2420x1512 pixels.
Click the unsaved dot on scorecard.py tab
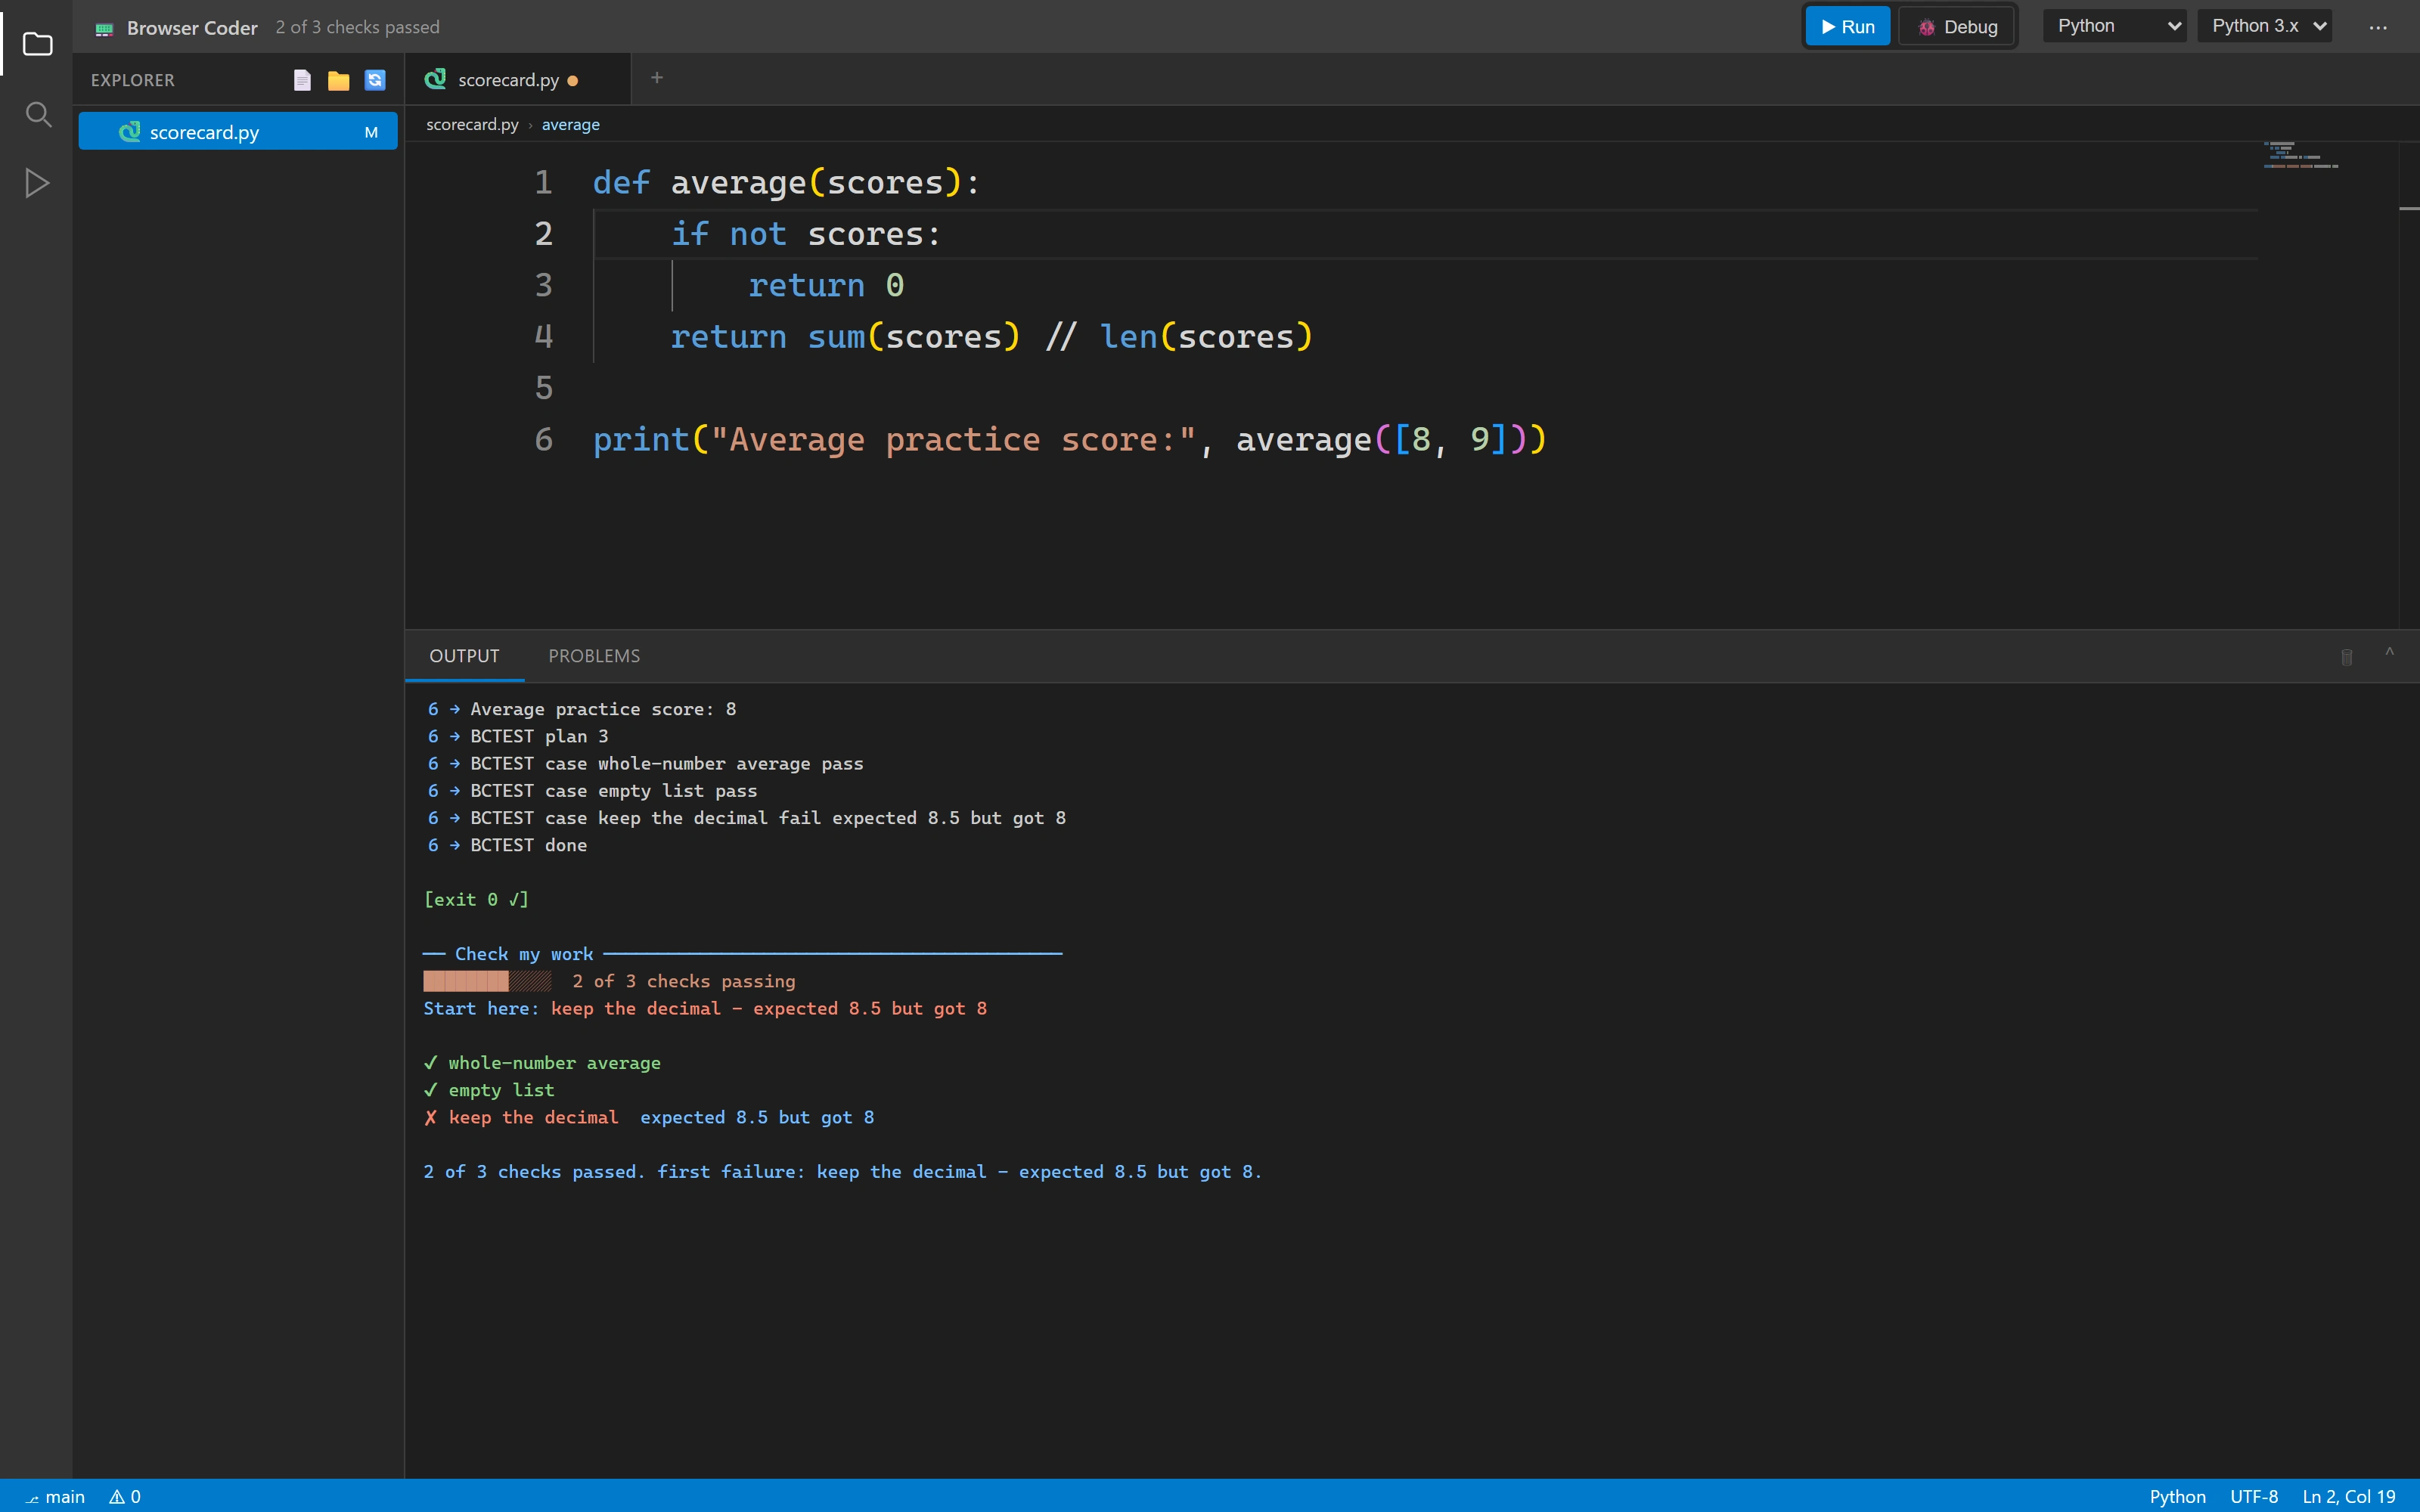coord(573,81)
